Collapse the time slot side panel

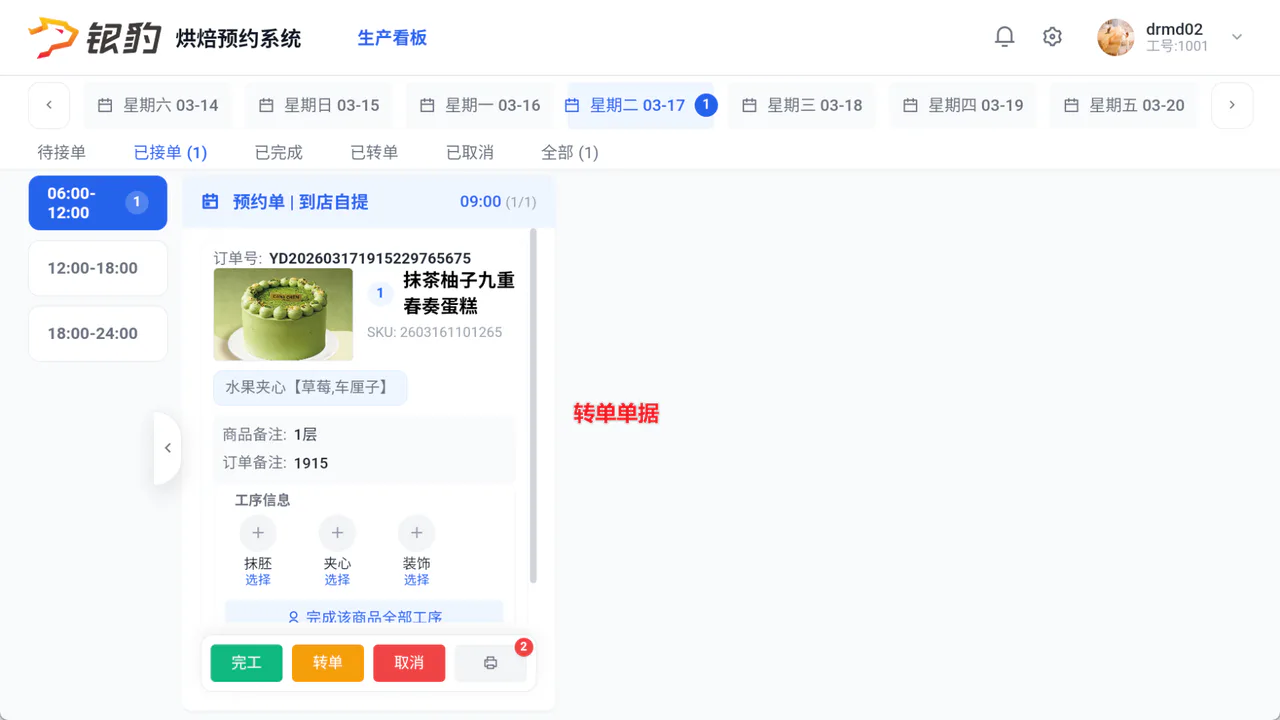(x=168, y=448)
